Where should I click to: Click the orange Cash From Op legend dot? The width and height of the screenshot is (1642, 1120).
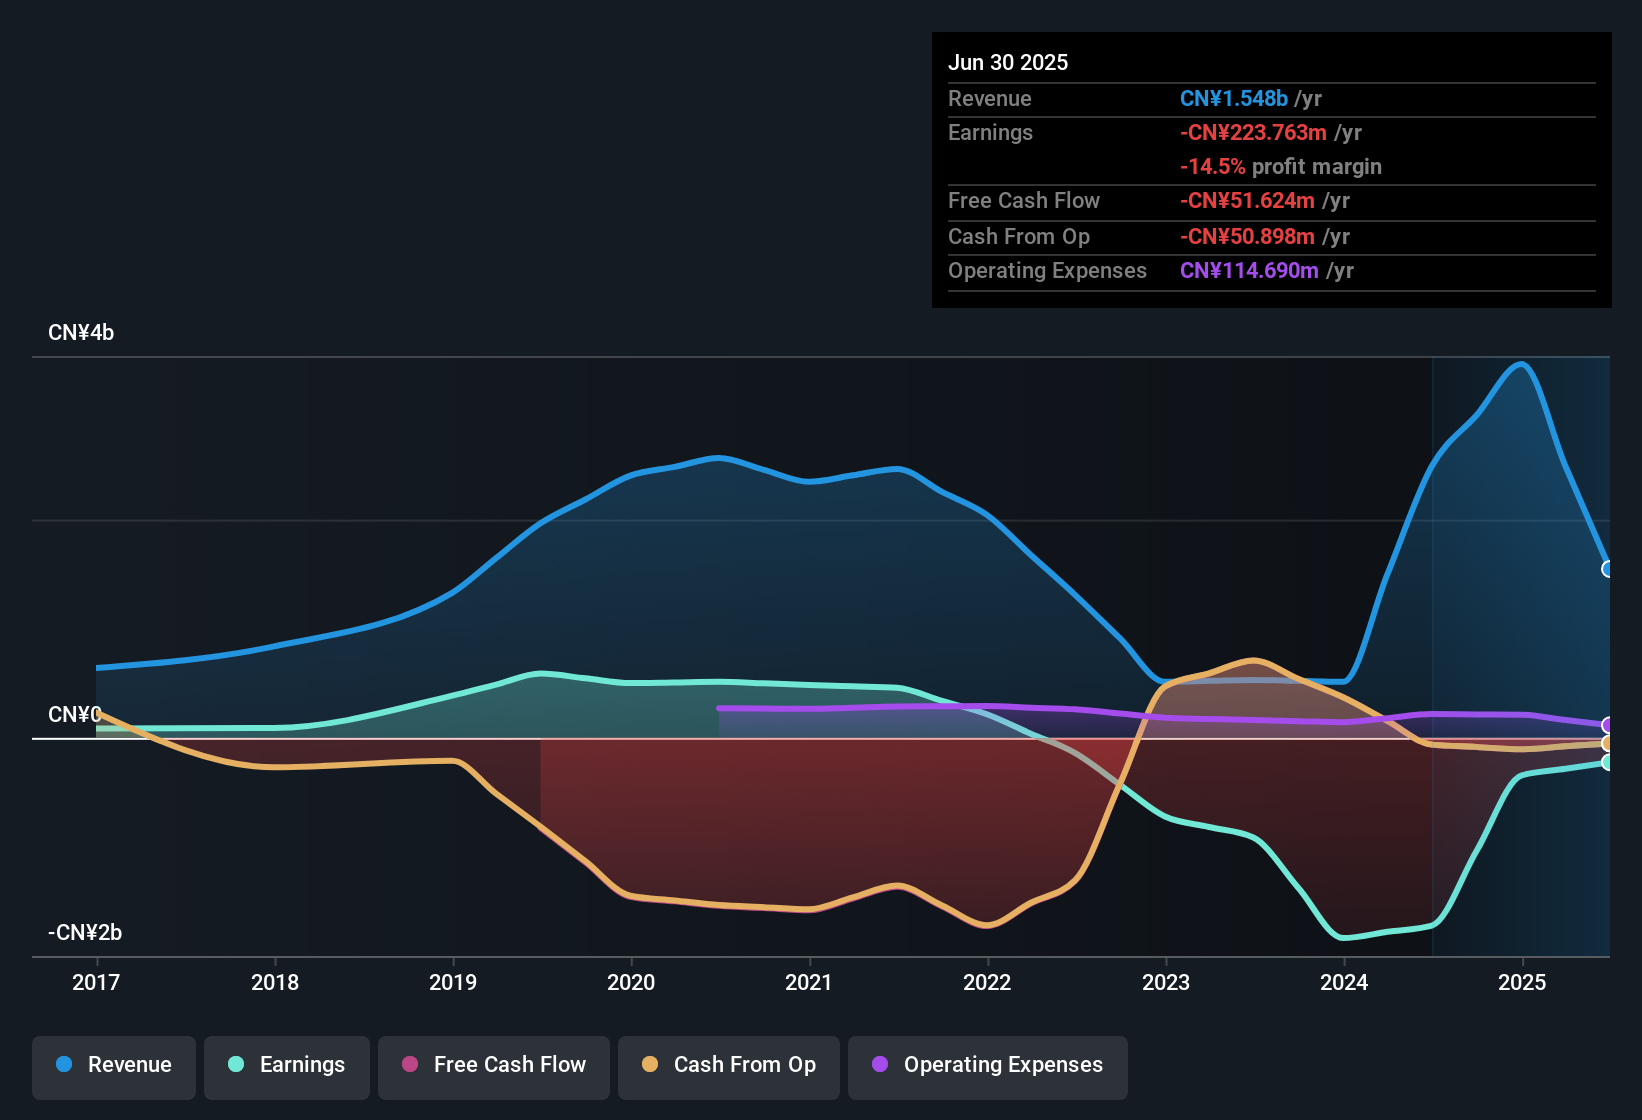(x=650, y=1065)
